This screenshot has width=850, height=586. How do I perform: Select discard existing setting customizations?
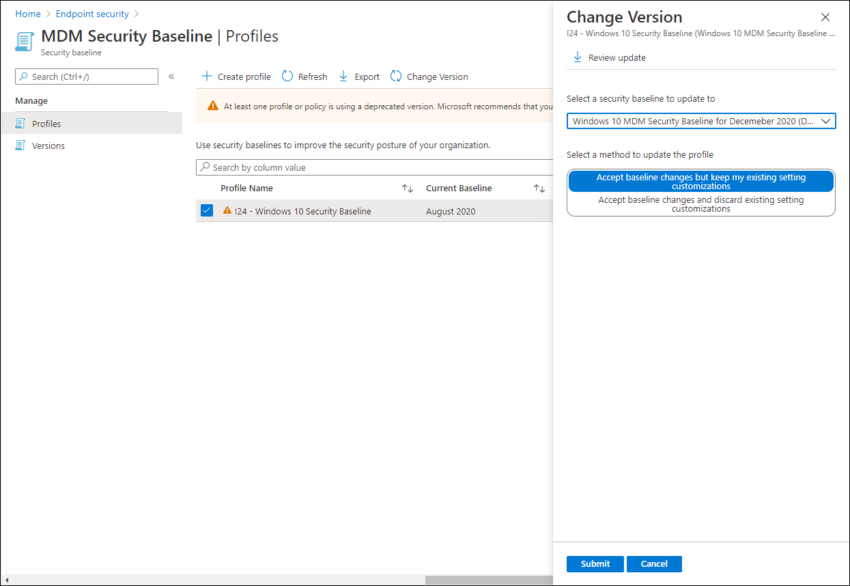click(700, 204)
